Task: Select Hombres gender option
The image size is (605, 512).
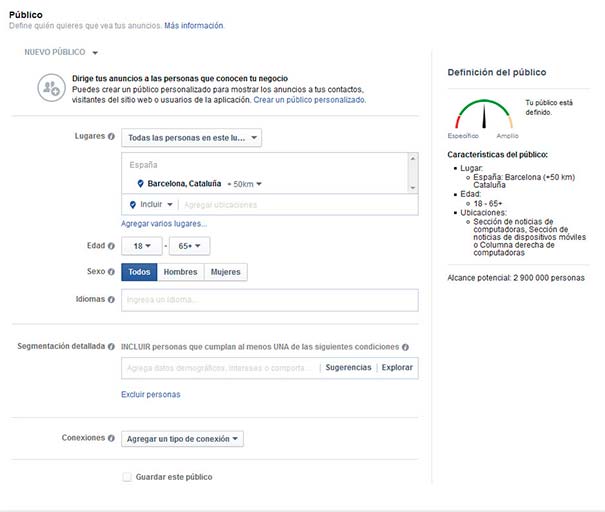Action: (181, 272)
